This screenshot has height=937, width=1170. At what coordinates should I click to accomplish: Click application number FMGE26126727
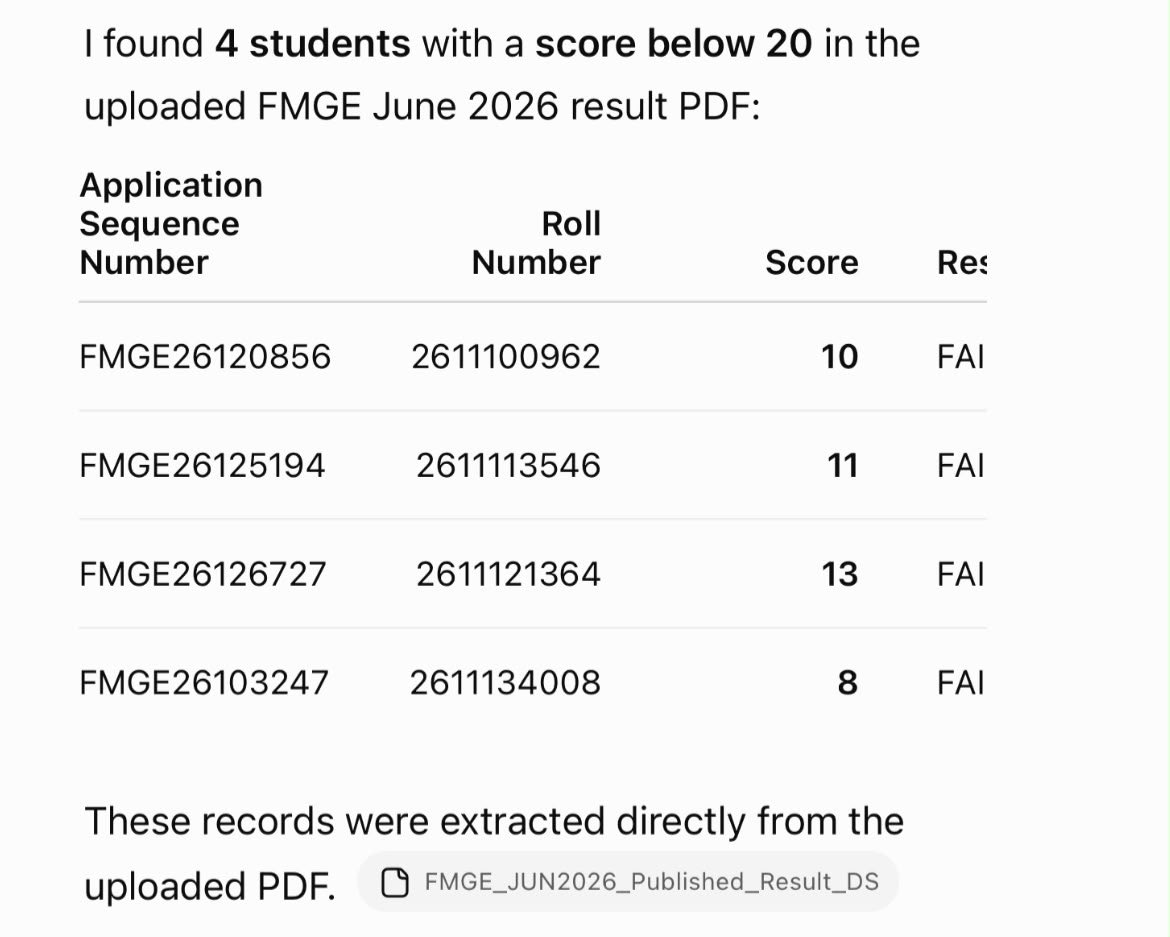point(203,574)
